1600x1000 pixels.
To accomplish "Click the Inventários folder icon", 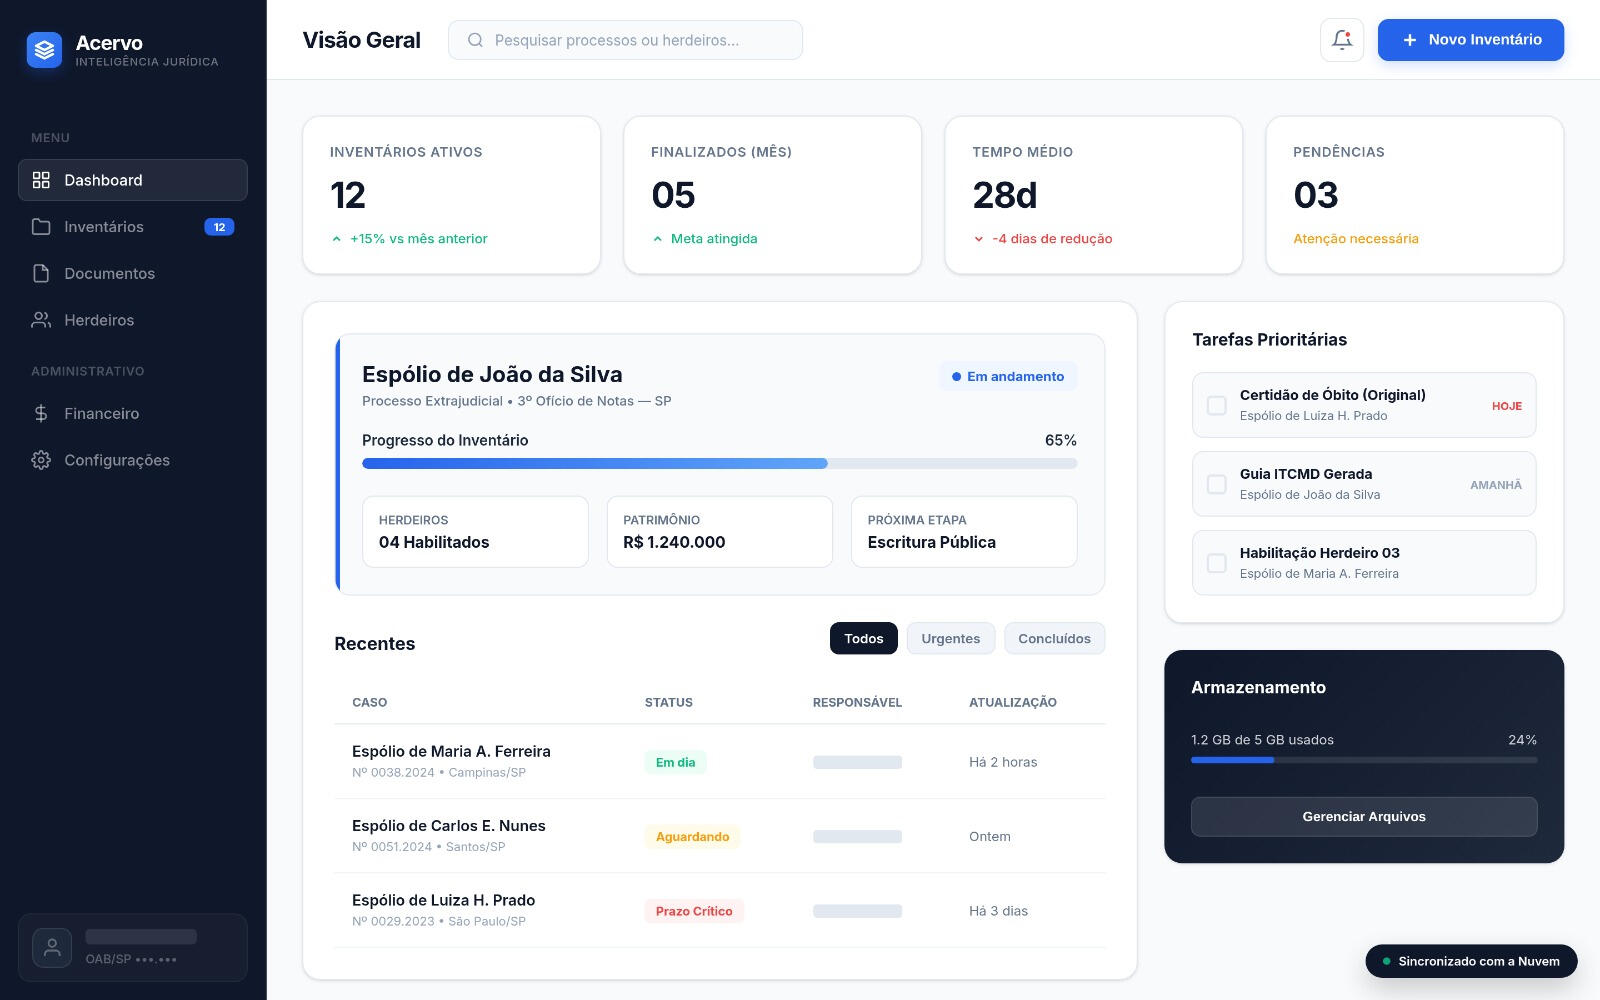I will click(x=41, y=227).
